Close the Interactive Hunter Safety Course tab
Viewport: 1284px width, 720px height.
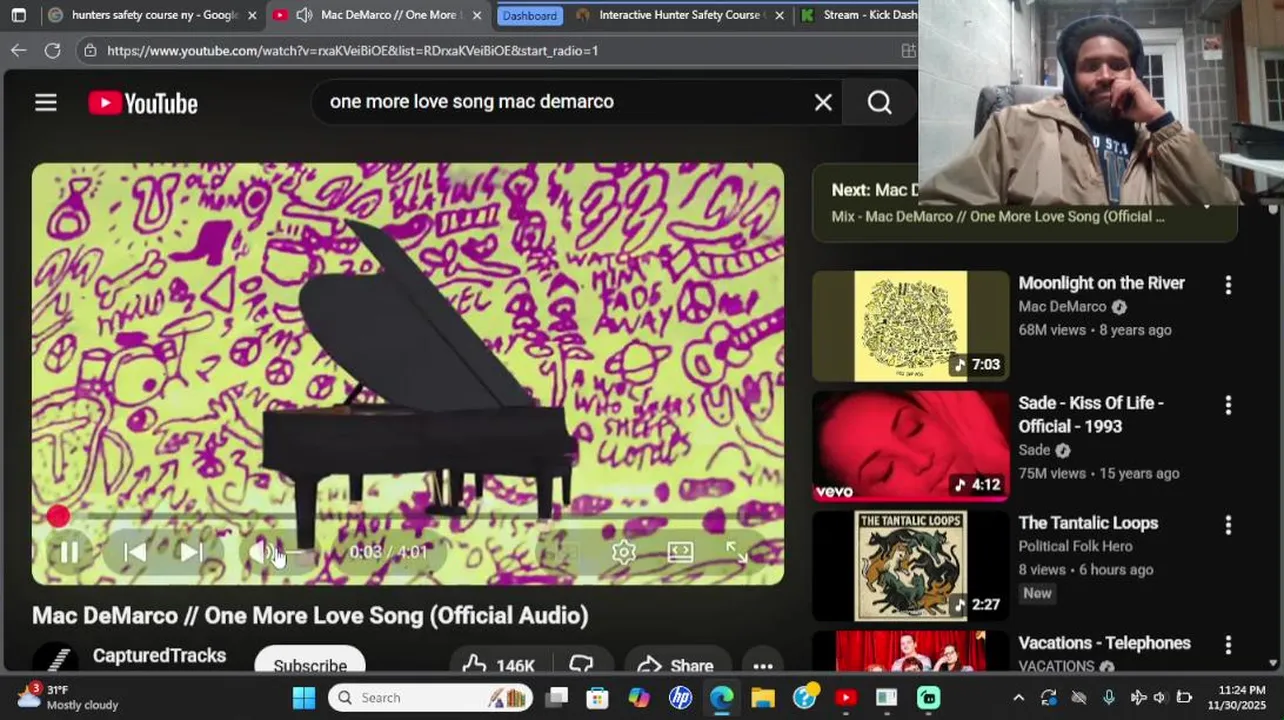(780, 15)
